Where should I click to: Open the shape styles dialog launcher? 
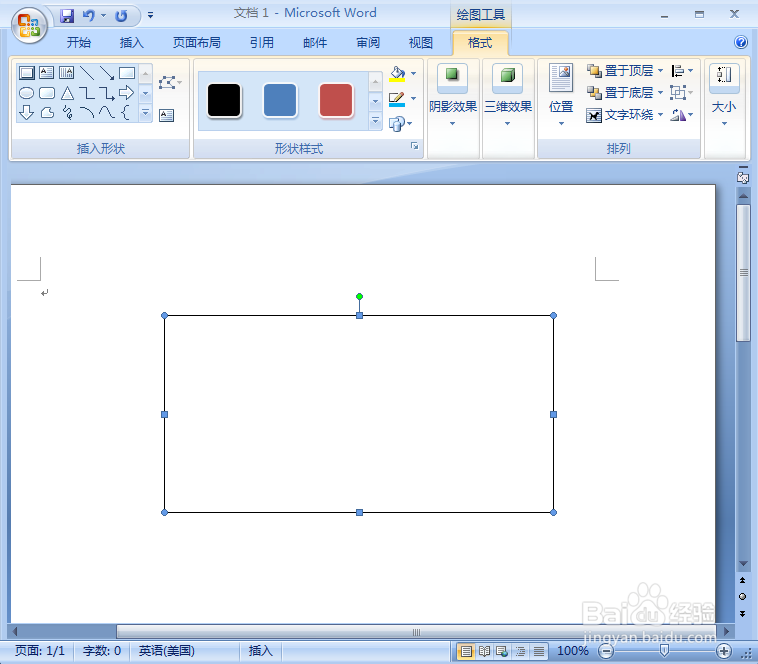(x=414, y=146)
